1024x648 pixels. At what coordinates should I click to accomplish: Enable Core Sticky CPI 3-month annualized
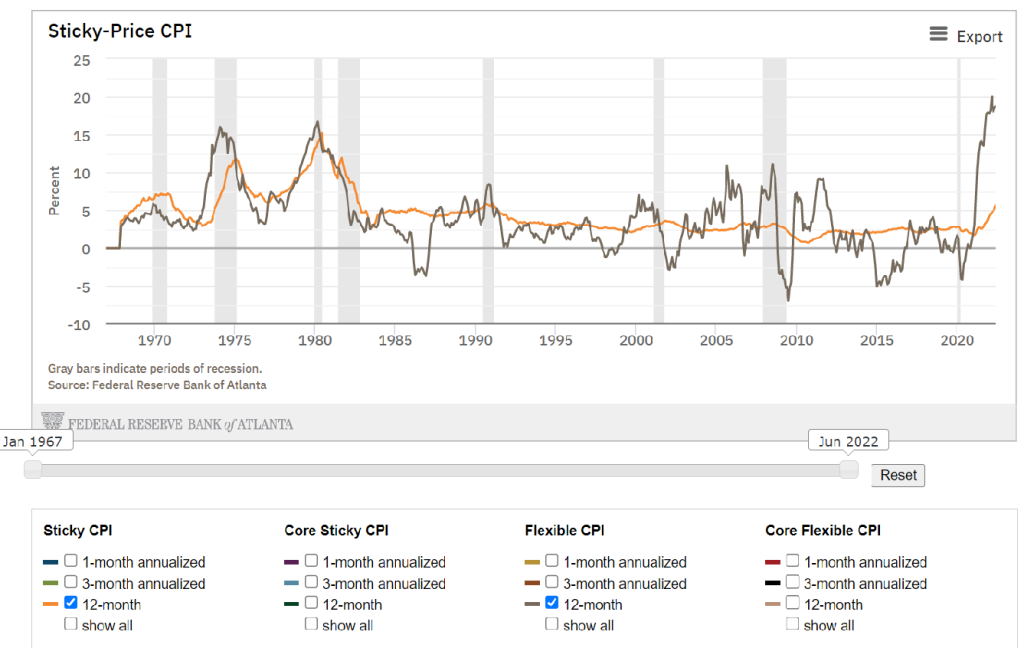tap(312, 582)
